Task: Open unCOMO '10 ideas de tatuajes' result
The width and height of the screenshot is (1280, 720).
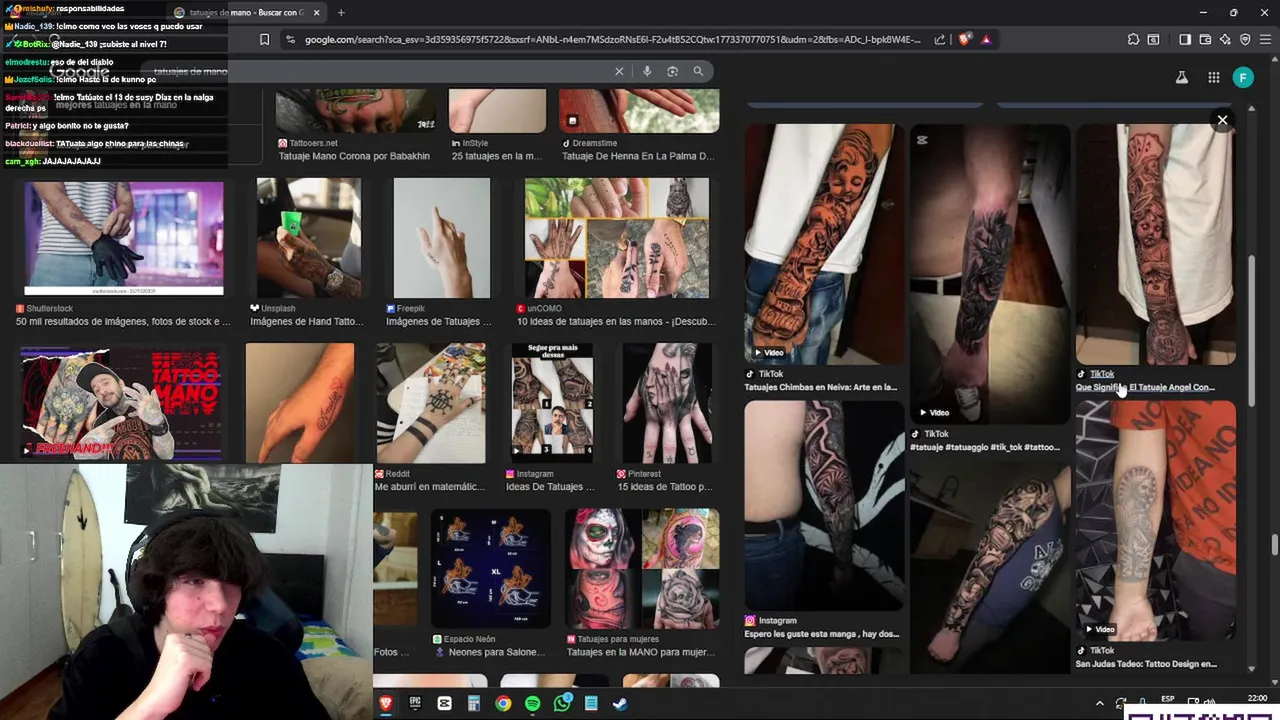Action: [x=617, y=322]
